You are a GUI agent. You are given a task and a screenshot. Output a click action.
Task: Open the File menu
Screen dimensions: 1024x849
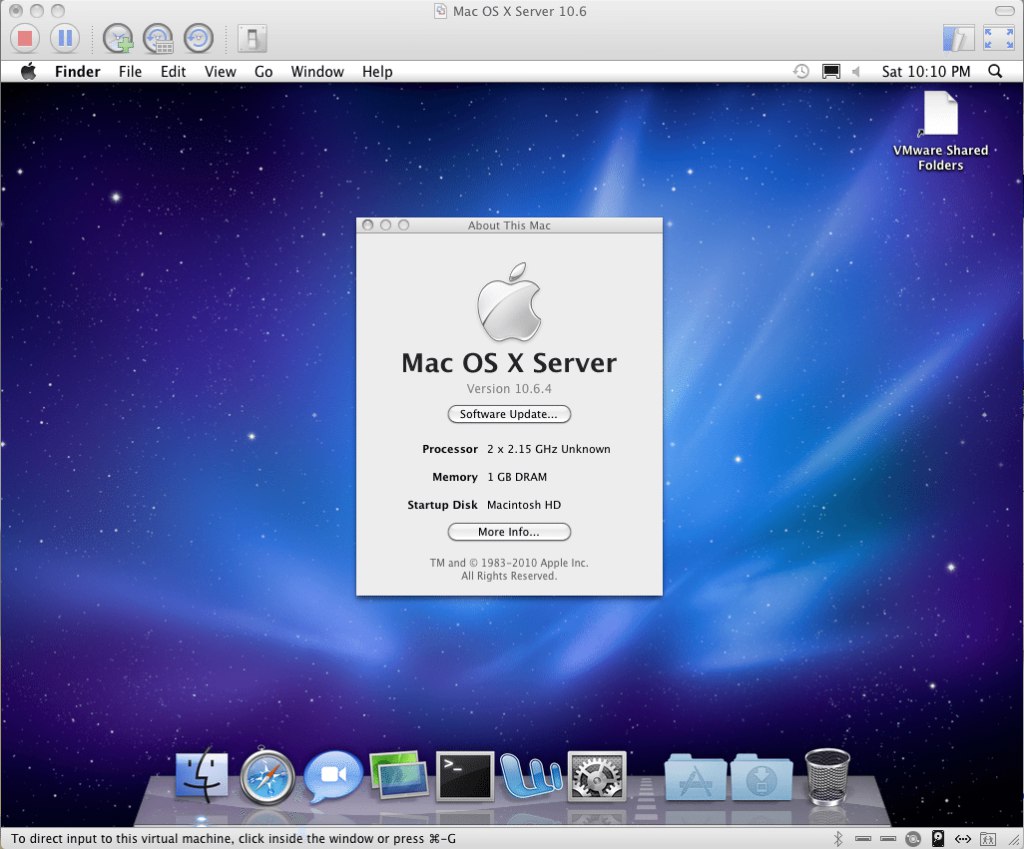coord(130,71)
